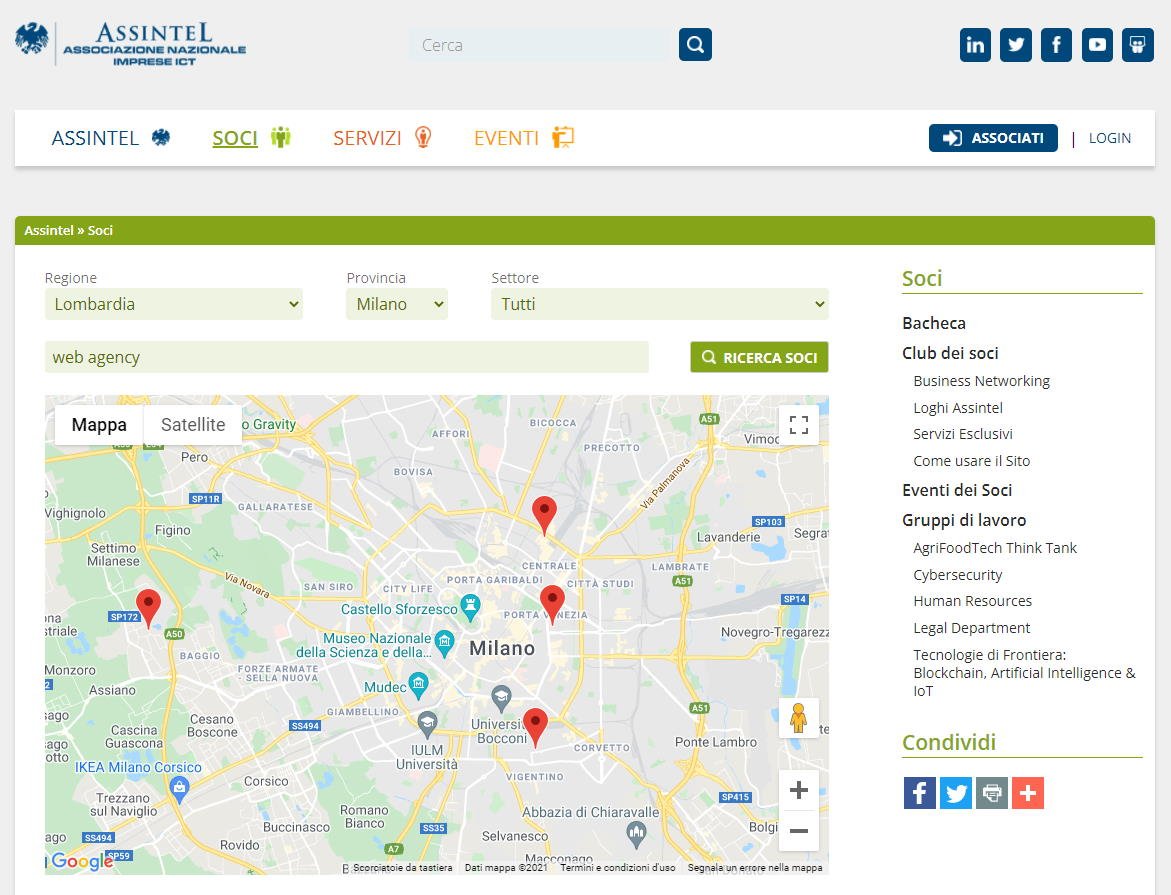This screenshot has height=895, width=1171.
Task: Open Business Networking link
Action: 981,381
